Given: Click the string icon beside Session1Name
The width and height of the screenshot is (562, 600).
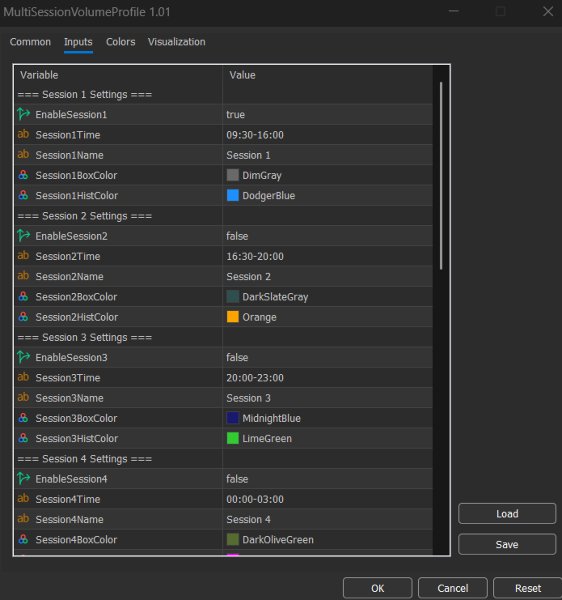Looking at the screenshot, I should pos(23,155).
